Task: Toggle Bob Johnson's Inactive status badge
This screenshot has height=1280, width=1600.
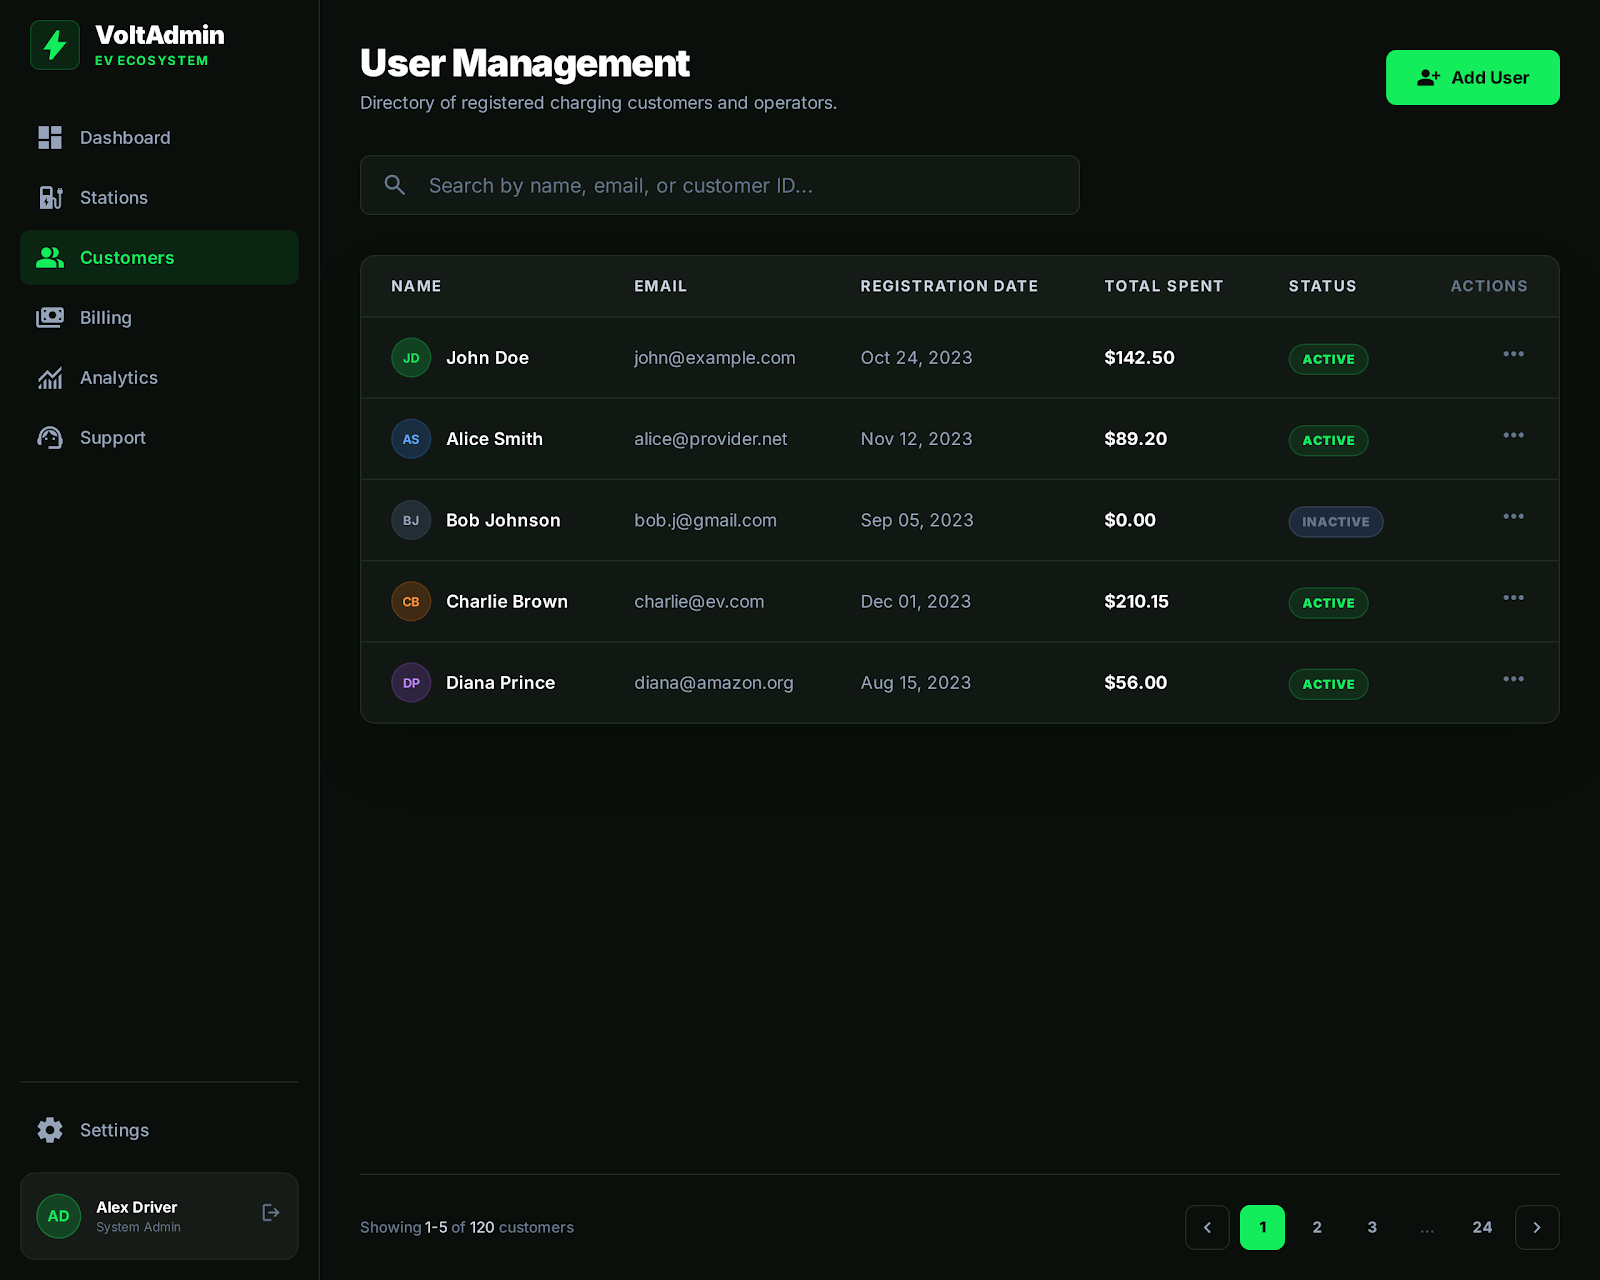Action: point(1335,521)
